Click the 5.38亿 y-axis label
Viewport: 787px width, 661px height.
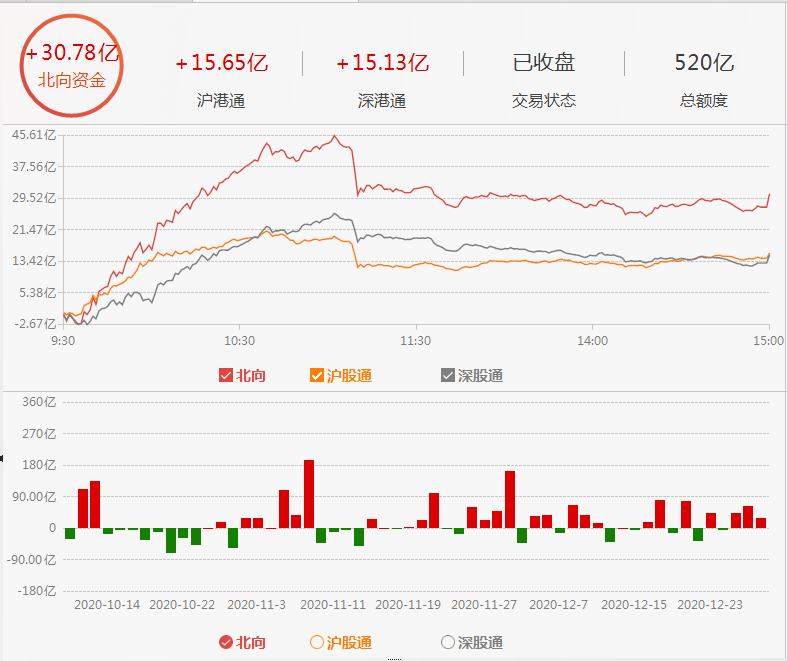click(37, 293)
